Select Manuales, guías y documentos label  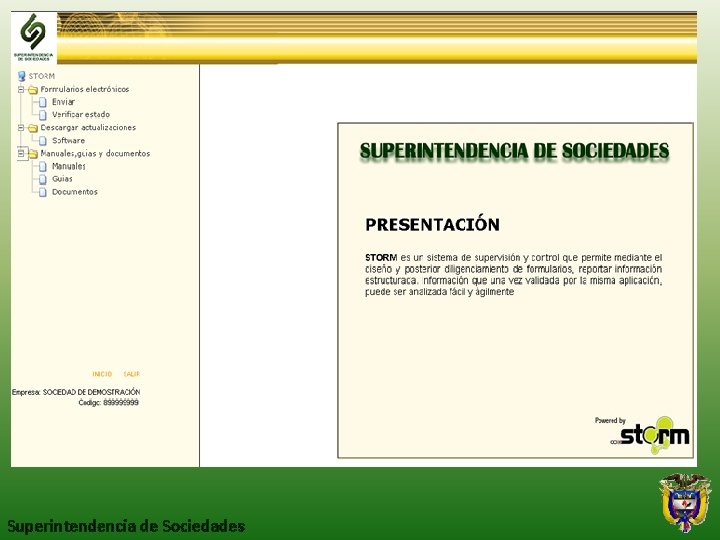95,153
